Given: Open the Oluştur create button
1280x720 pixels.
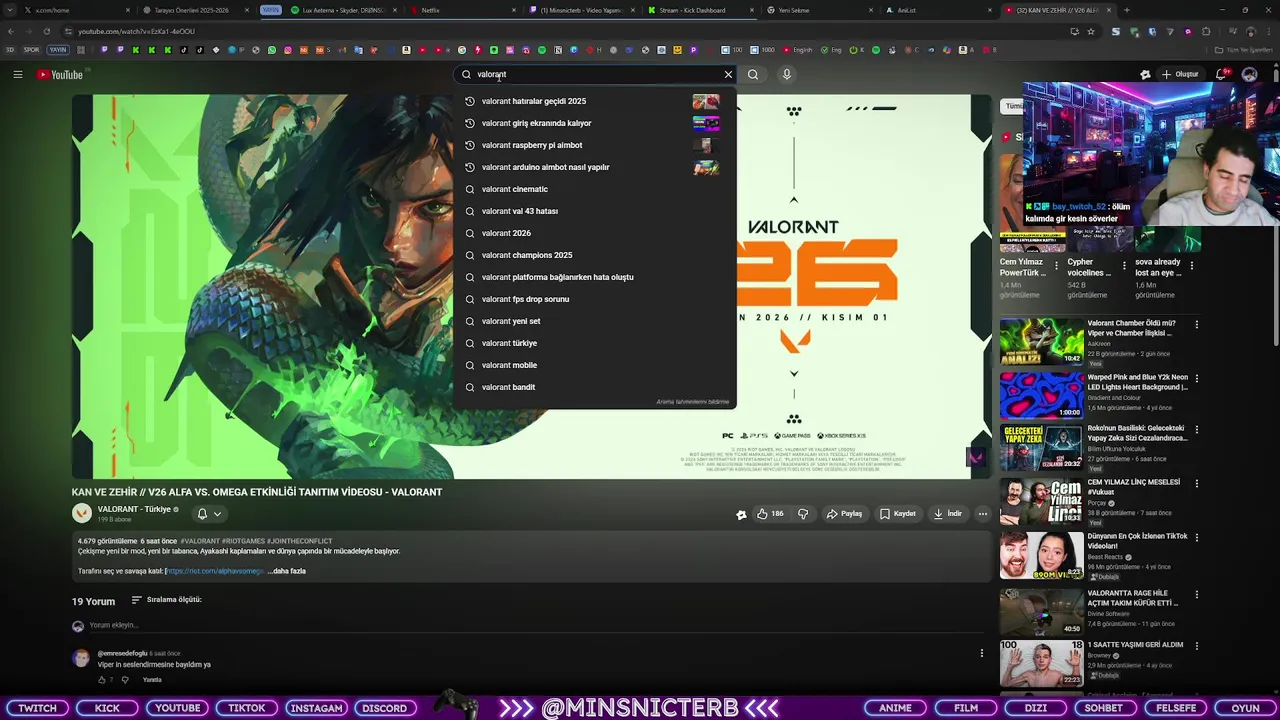Looking at the screenshot, I should click(x=1180, y=74).
